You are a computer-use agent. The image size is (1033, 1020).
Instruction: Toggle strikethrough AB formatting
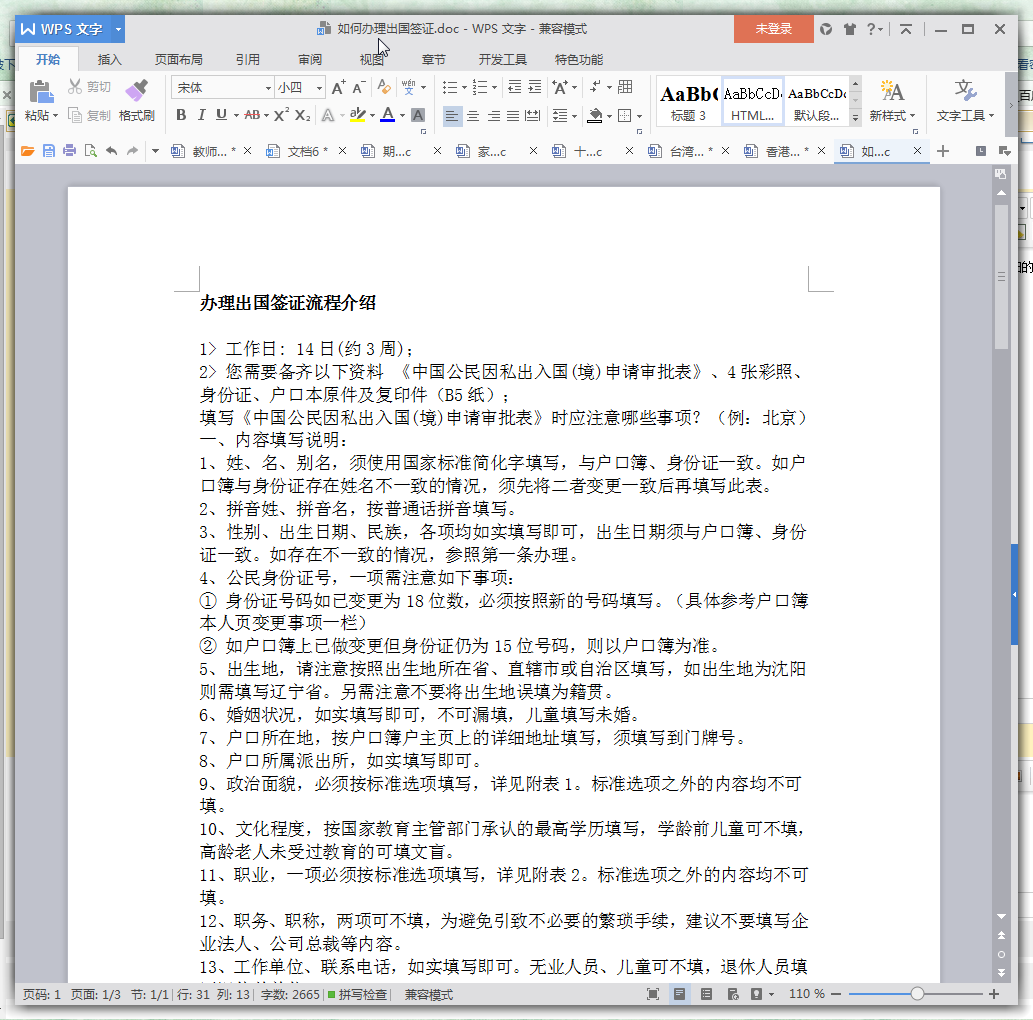[252, 115]
